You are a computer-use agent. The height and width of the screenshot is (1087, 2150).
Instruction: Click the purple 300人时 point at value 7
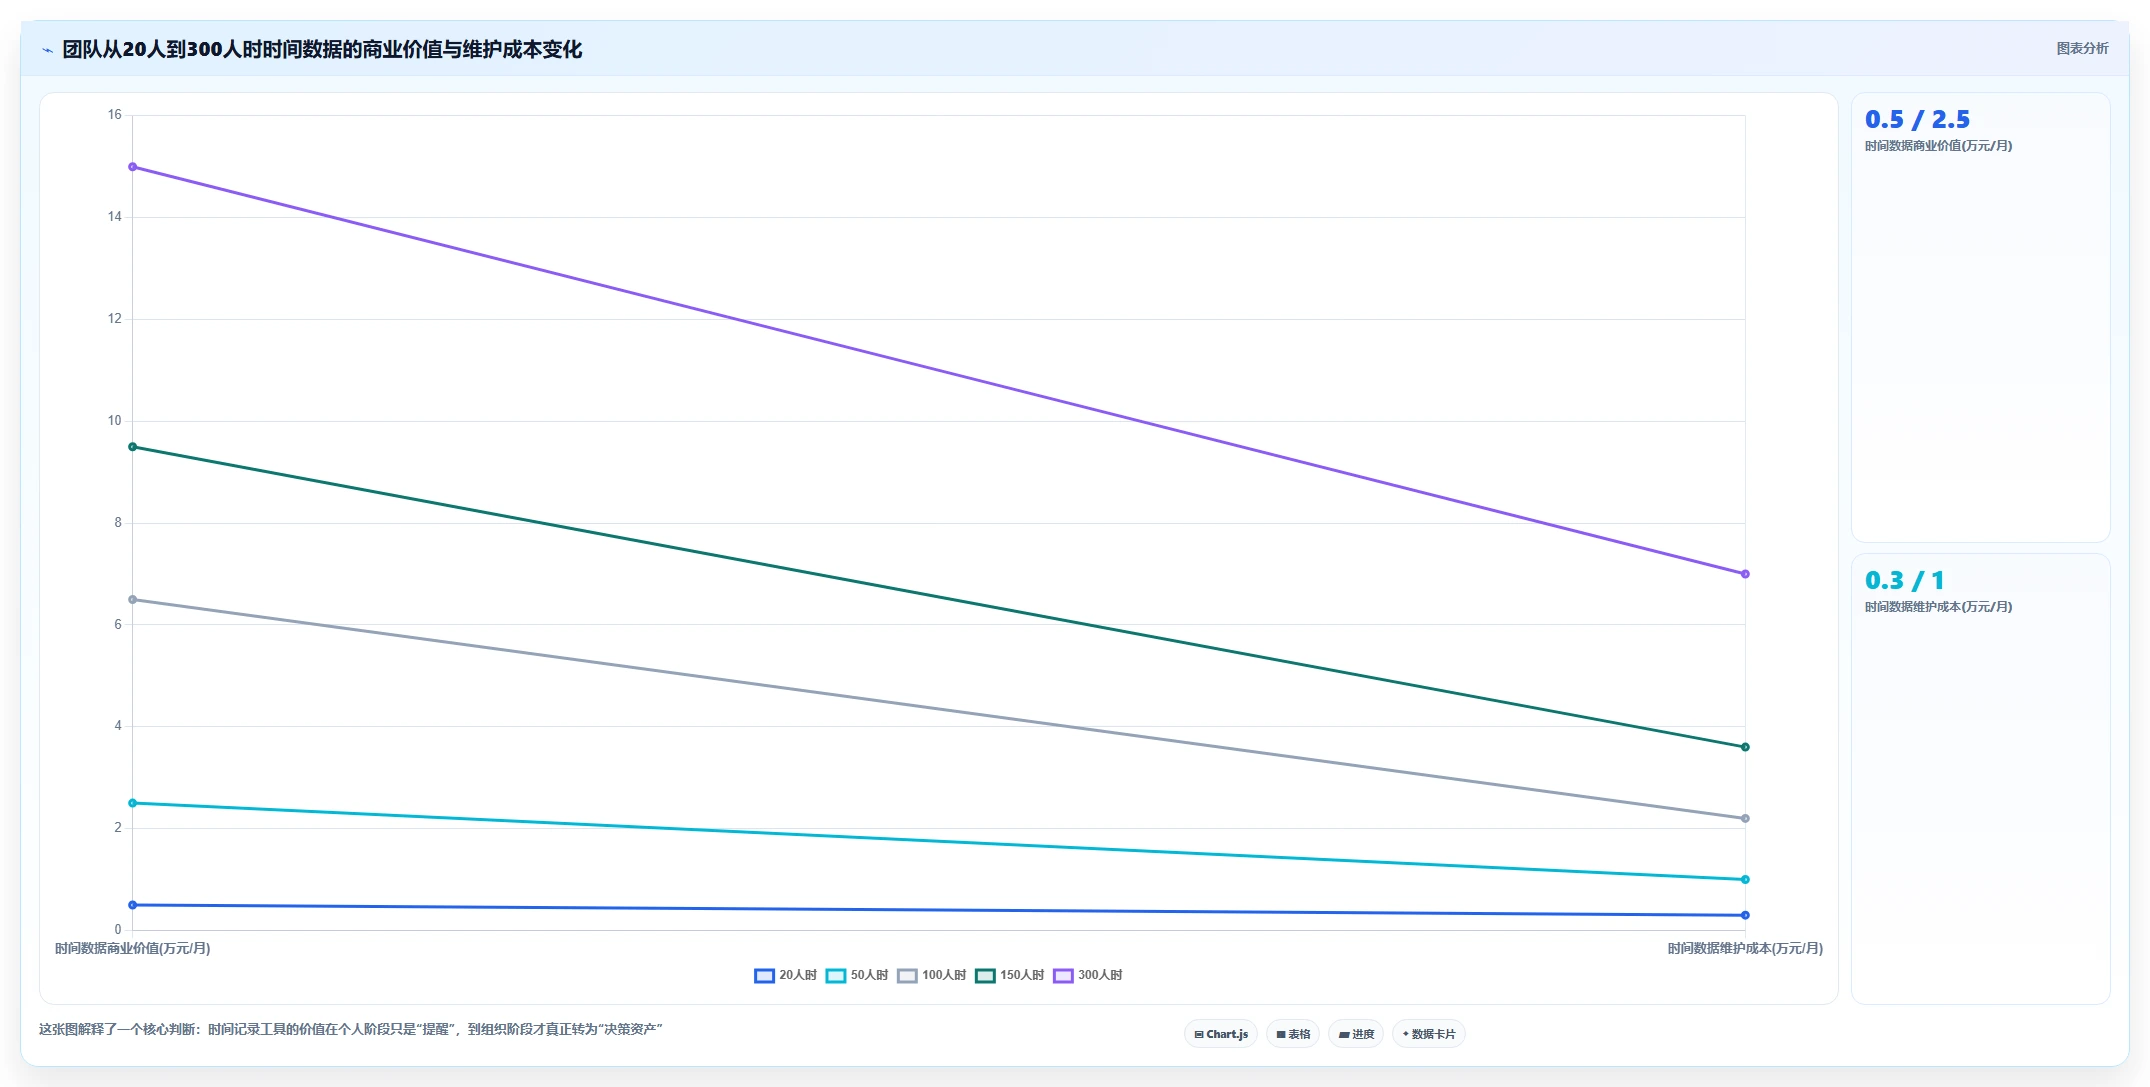coord(1745,574)
